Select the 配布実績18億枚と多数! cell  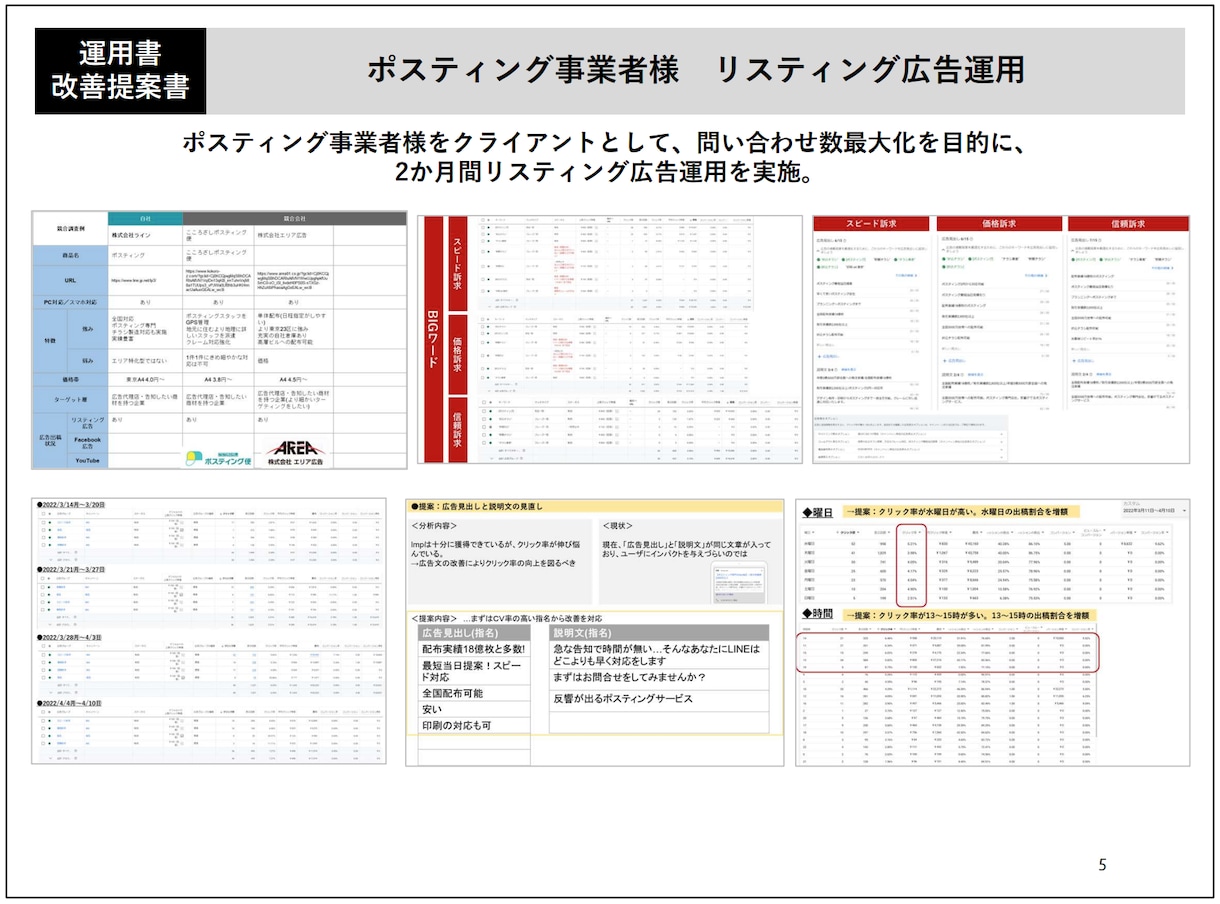click(x=474, y=649)
